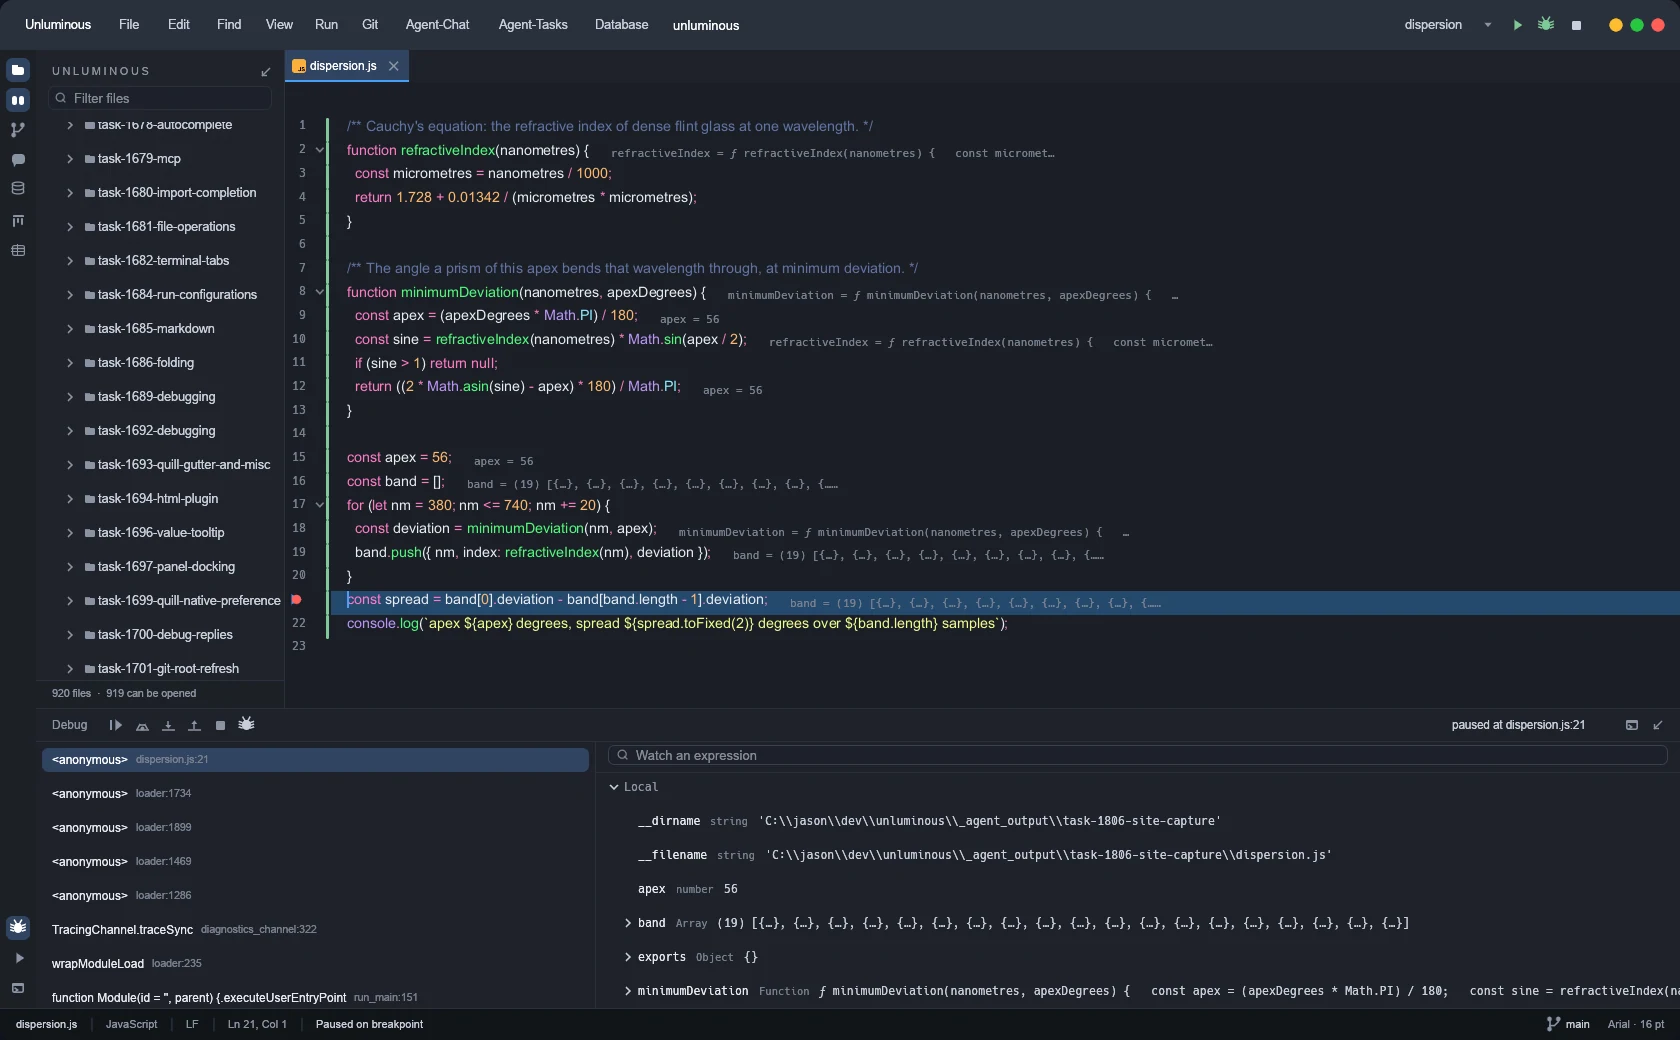Fold the minimumDeviation function at line 8

click(x=320, y=292)
